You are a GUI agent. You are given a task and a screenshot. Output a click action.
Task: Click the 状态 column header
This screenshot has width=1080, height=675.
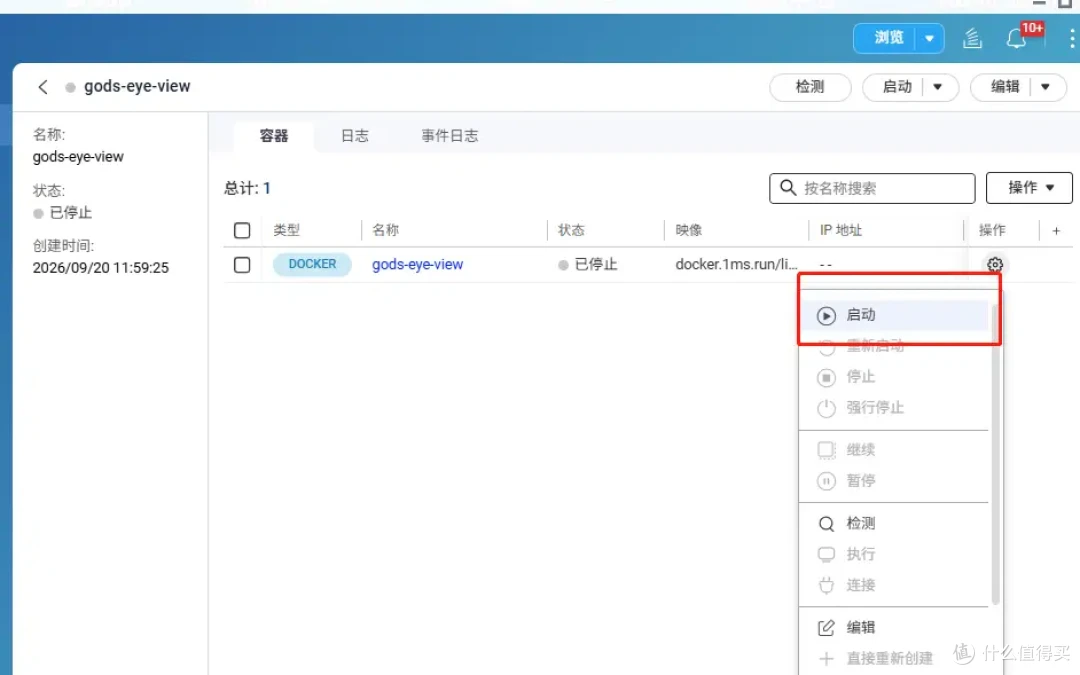click(572, 231)
